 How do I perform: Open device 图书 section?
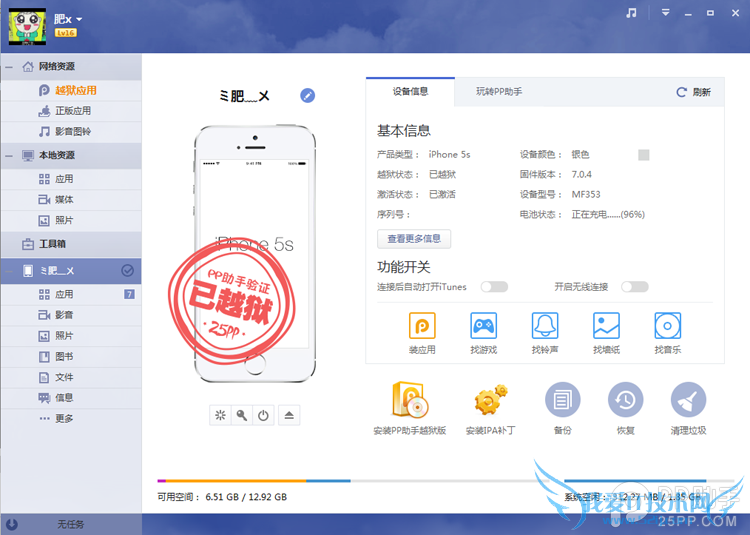(71, 356)
